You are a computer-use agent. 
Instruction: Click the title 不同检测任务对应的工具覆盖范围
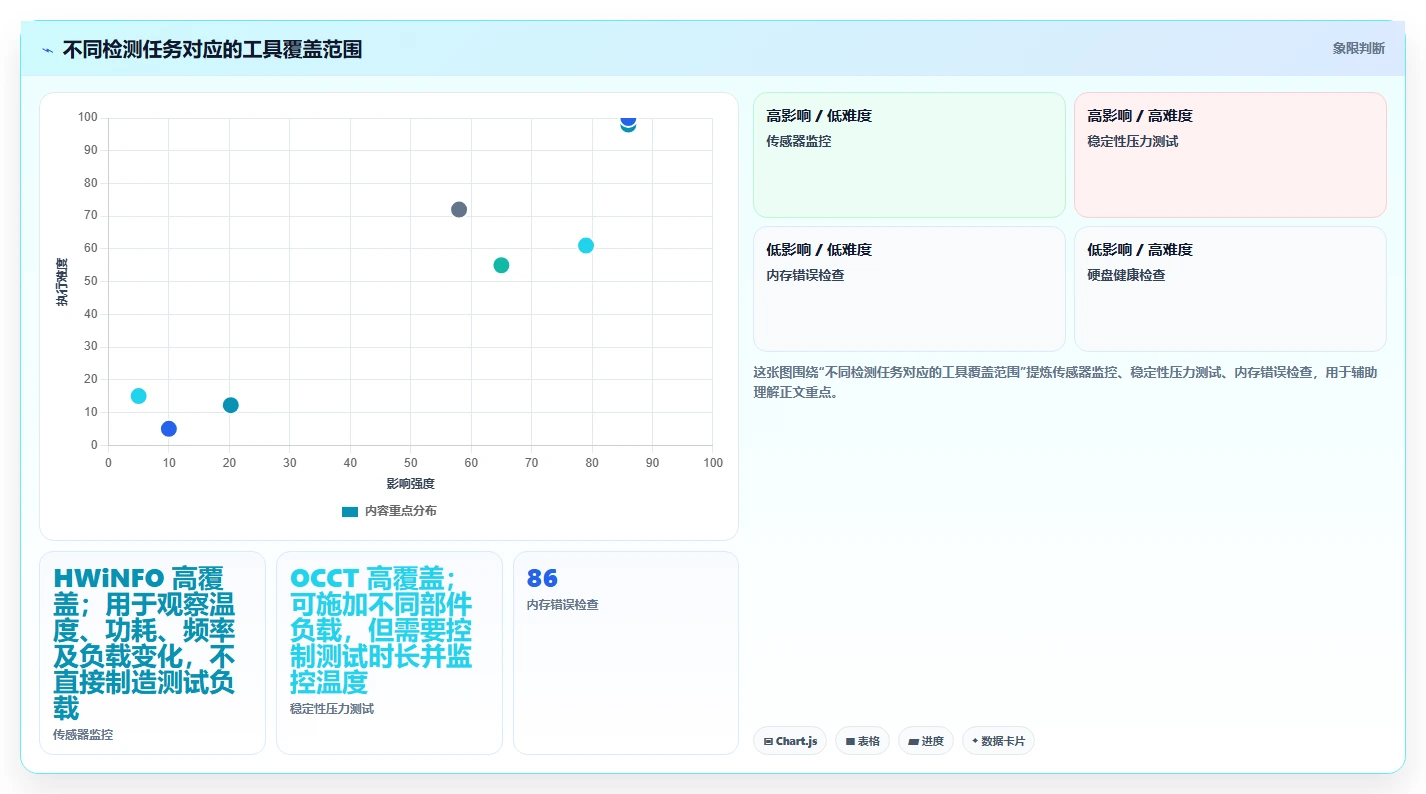point(212,49)
